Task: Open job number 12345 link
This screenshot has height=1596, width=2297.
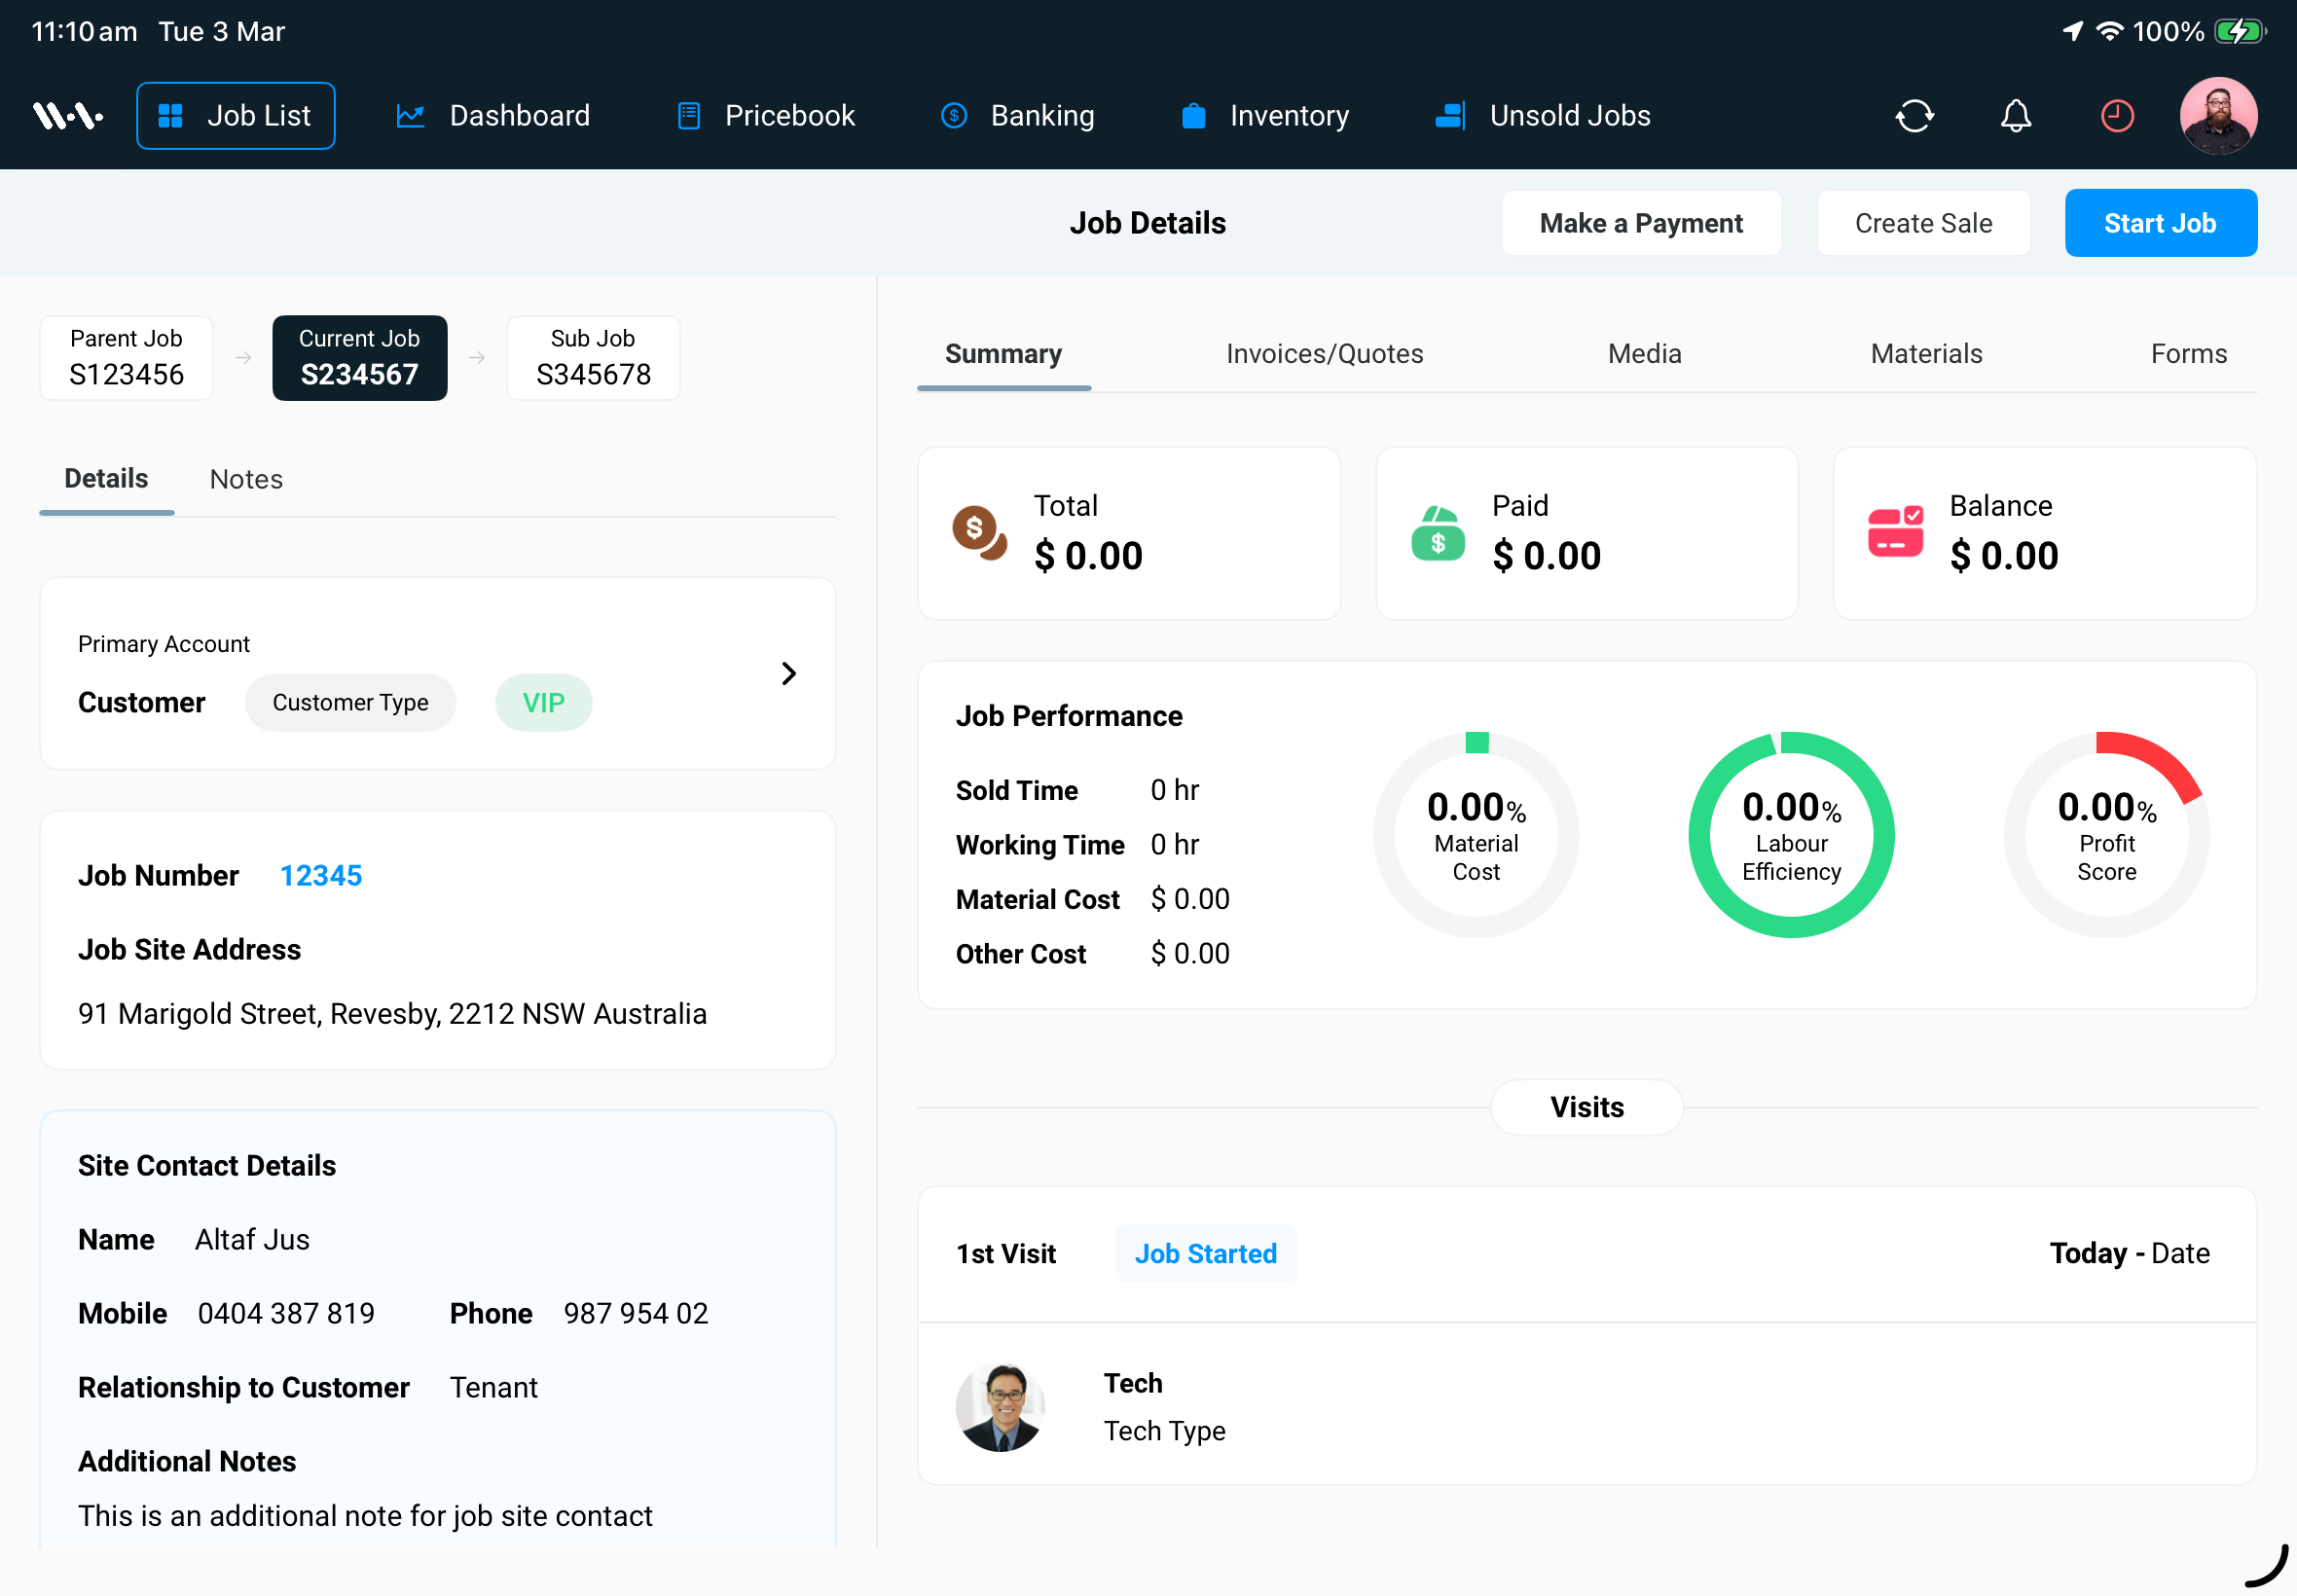Action: tap(320, 875)
